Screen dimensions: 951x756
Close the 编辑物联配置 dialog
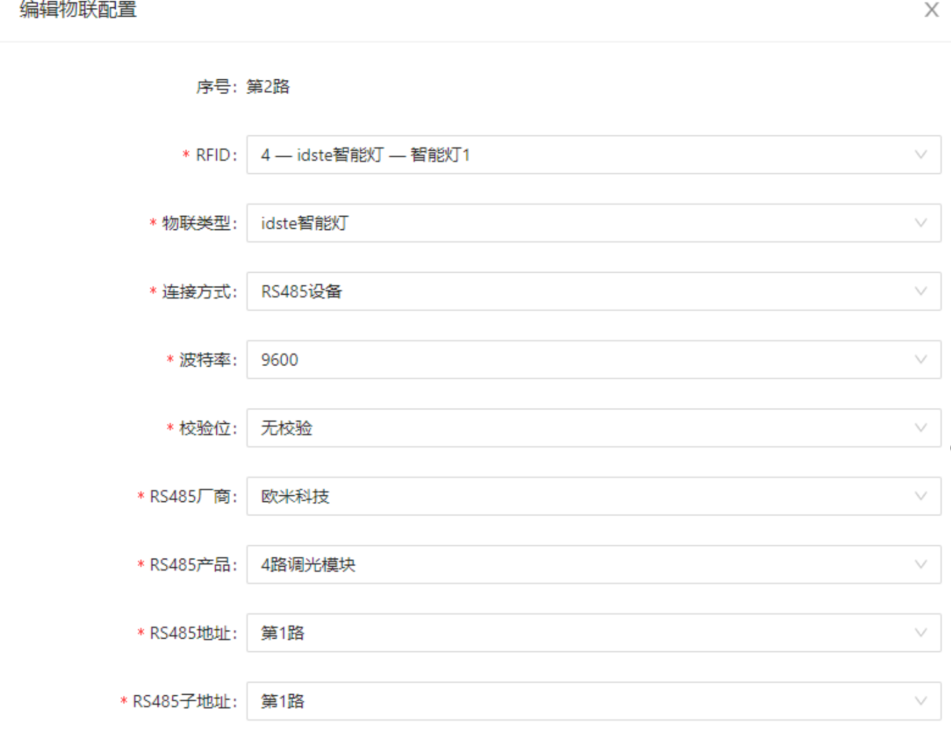click(x=931, y=11)
